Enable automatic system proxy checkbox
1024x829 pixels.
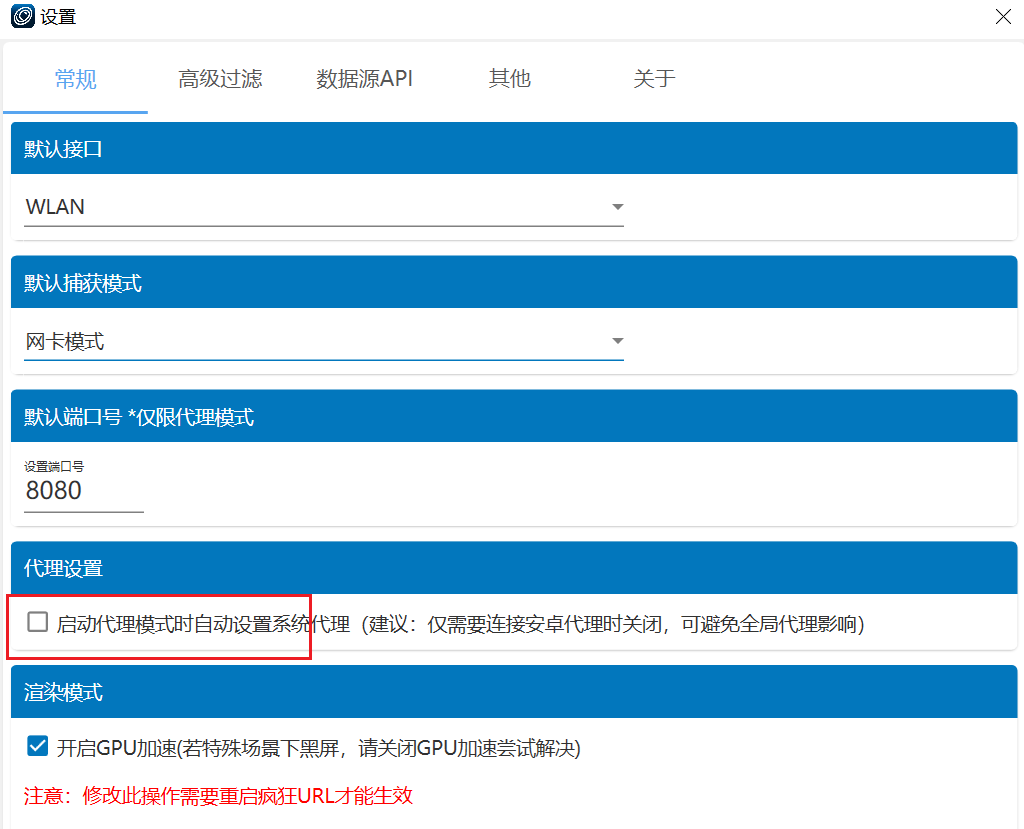click(37, 623)
